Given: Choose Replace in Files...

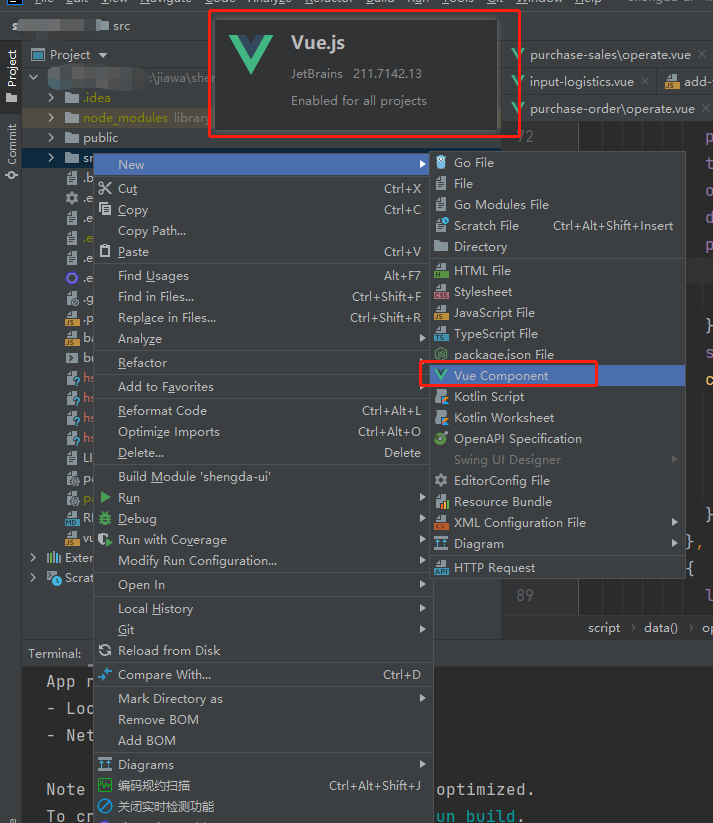Looking at the screenshot, I should 263,318.
